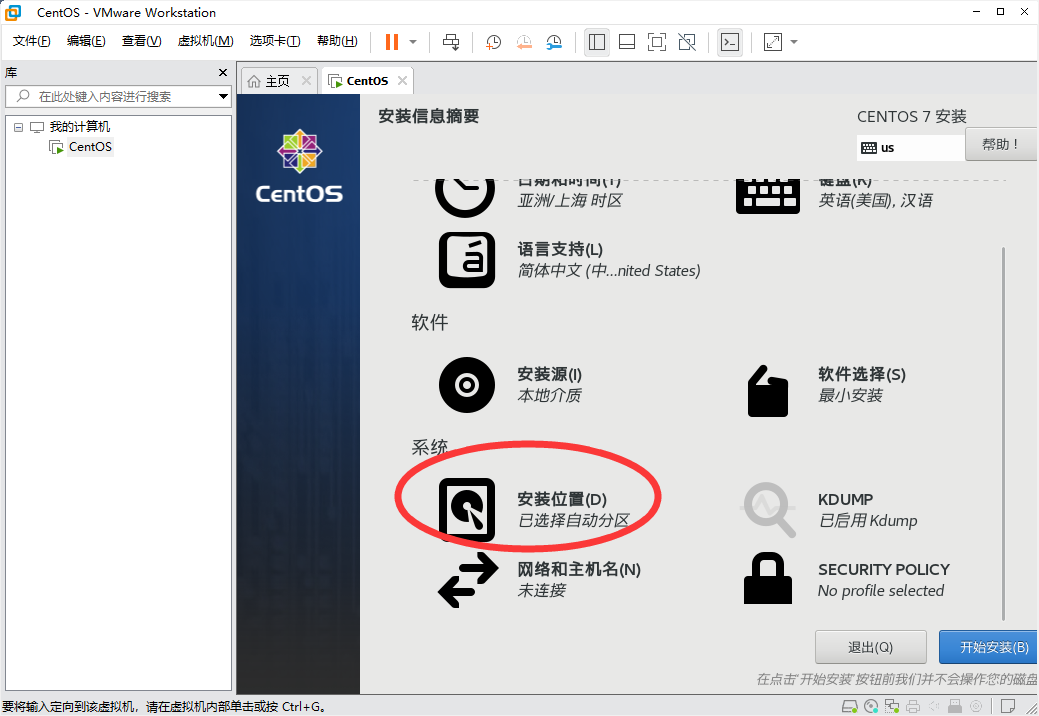This screenshot has height=716, width=1039.
Task: Open the 帮助(H) menu
Action: point(337,41)
